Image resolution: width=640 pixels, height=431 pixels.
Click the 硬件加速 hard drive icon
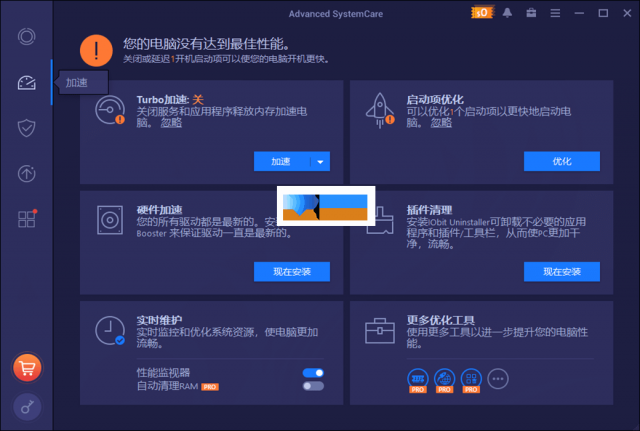pyautogui.click(x=110, y=220)
